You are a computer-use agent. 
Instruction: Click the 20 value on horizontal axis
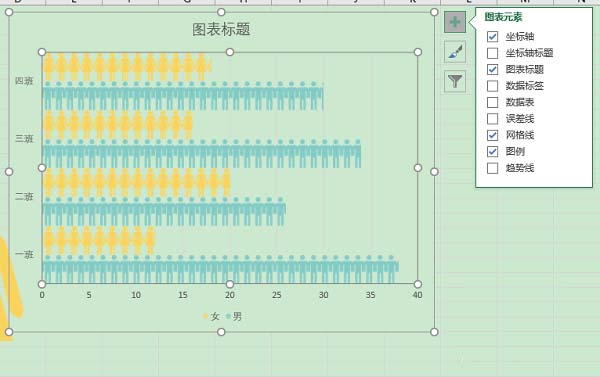[230, 295]
